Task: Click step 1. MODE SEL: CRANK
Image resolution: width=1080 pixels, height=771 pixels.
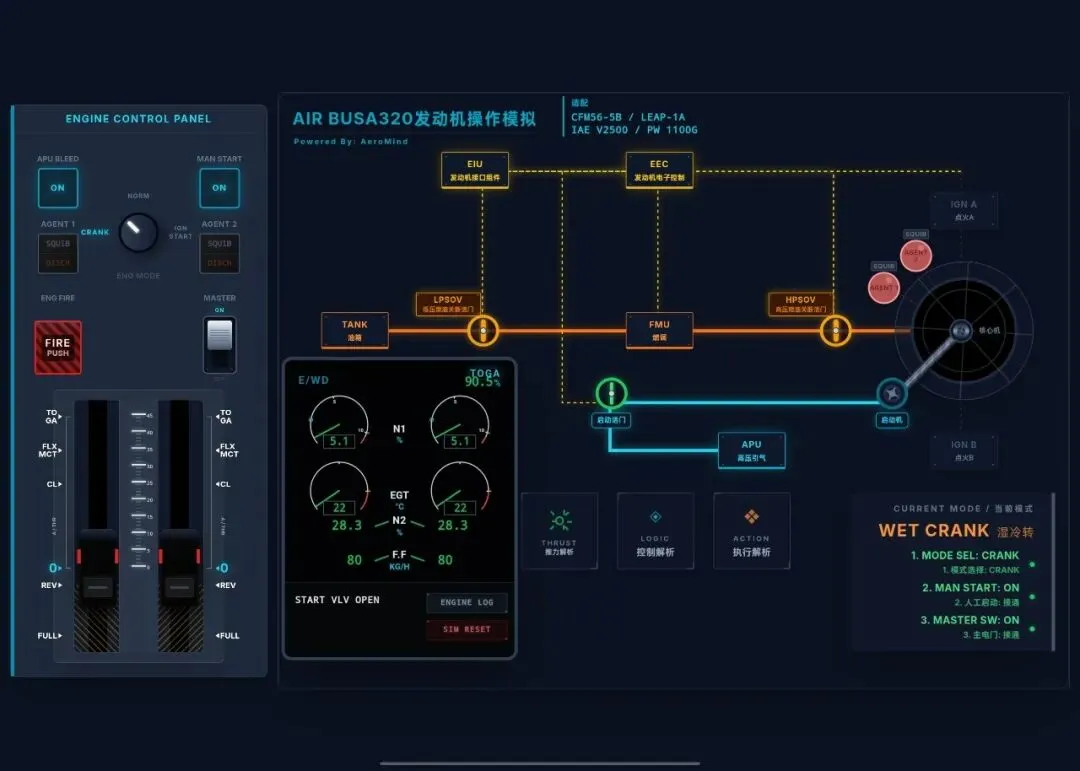Action: [965, 555]
